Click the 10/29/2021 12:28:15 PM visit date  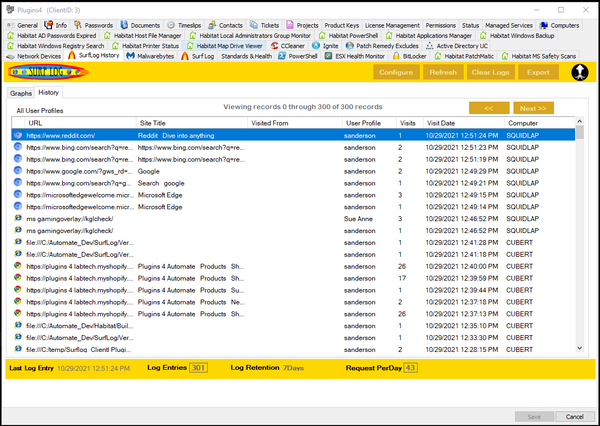pyautogui.click(x=462, y=349)
